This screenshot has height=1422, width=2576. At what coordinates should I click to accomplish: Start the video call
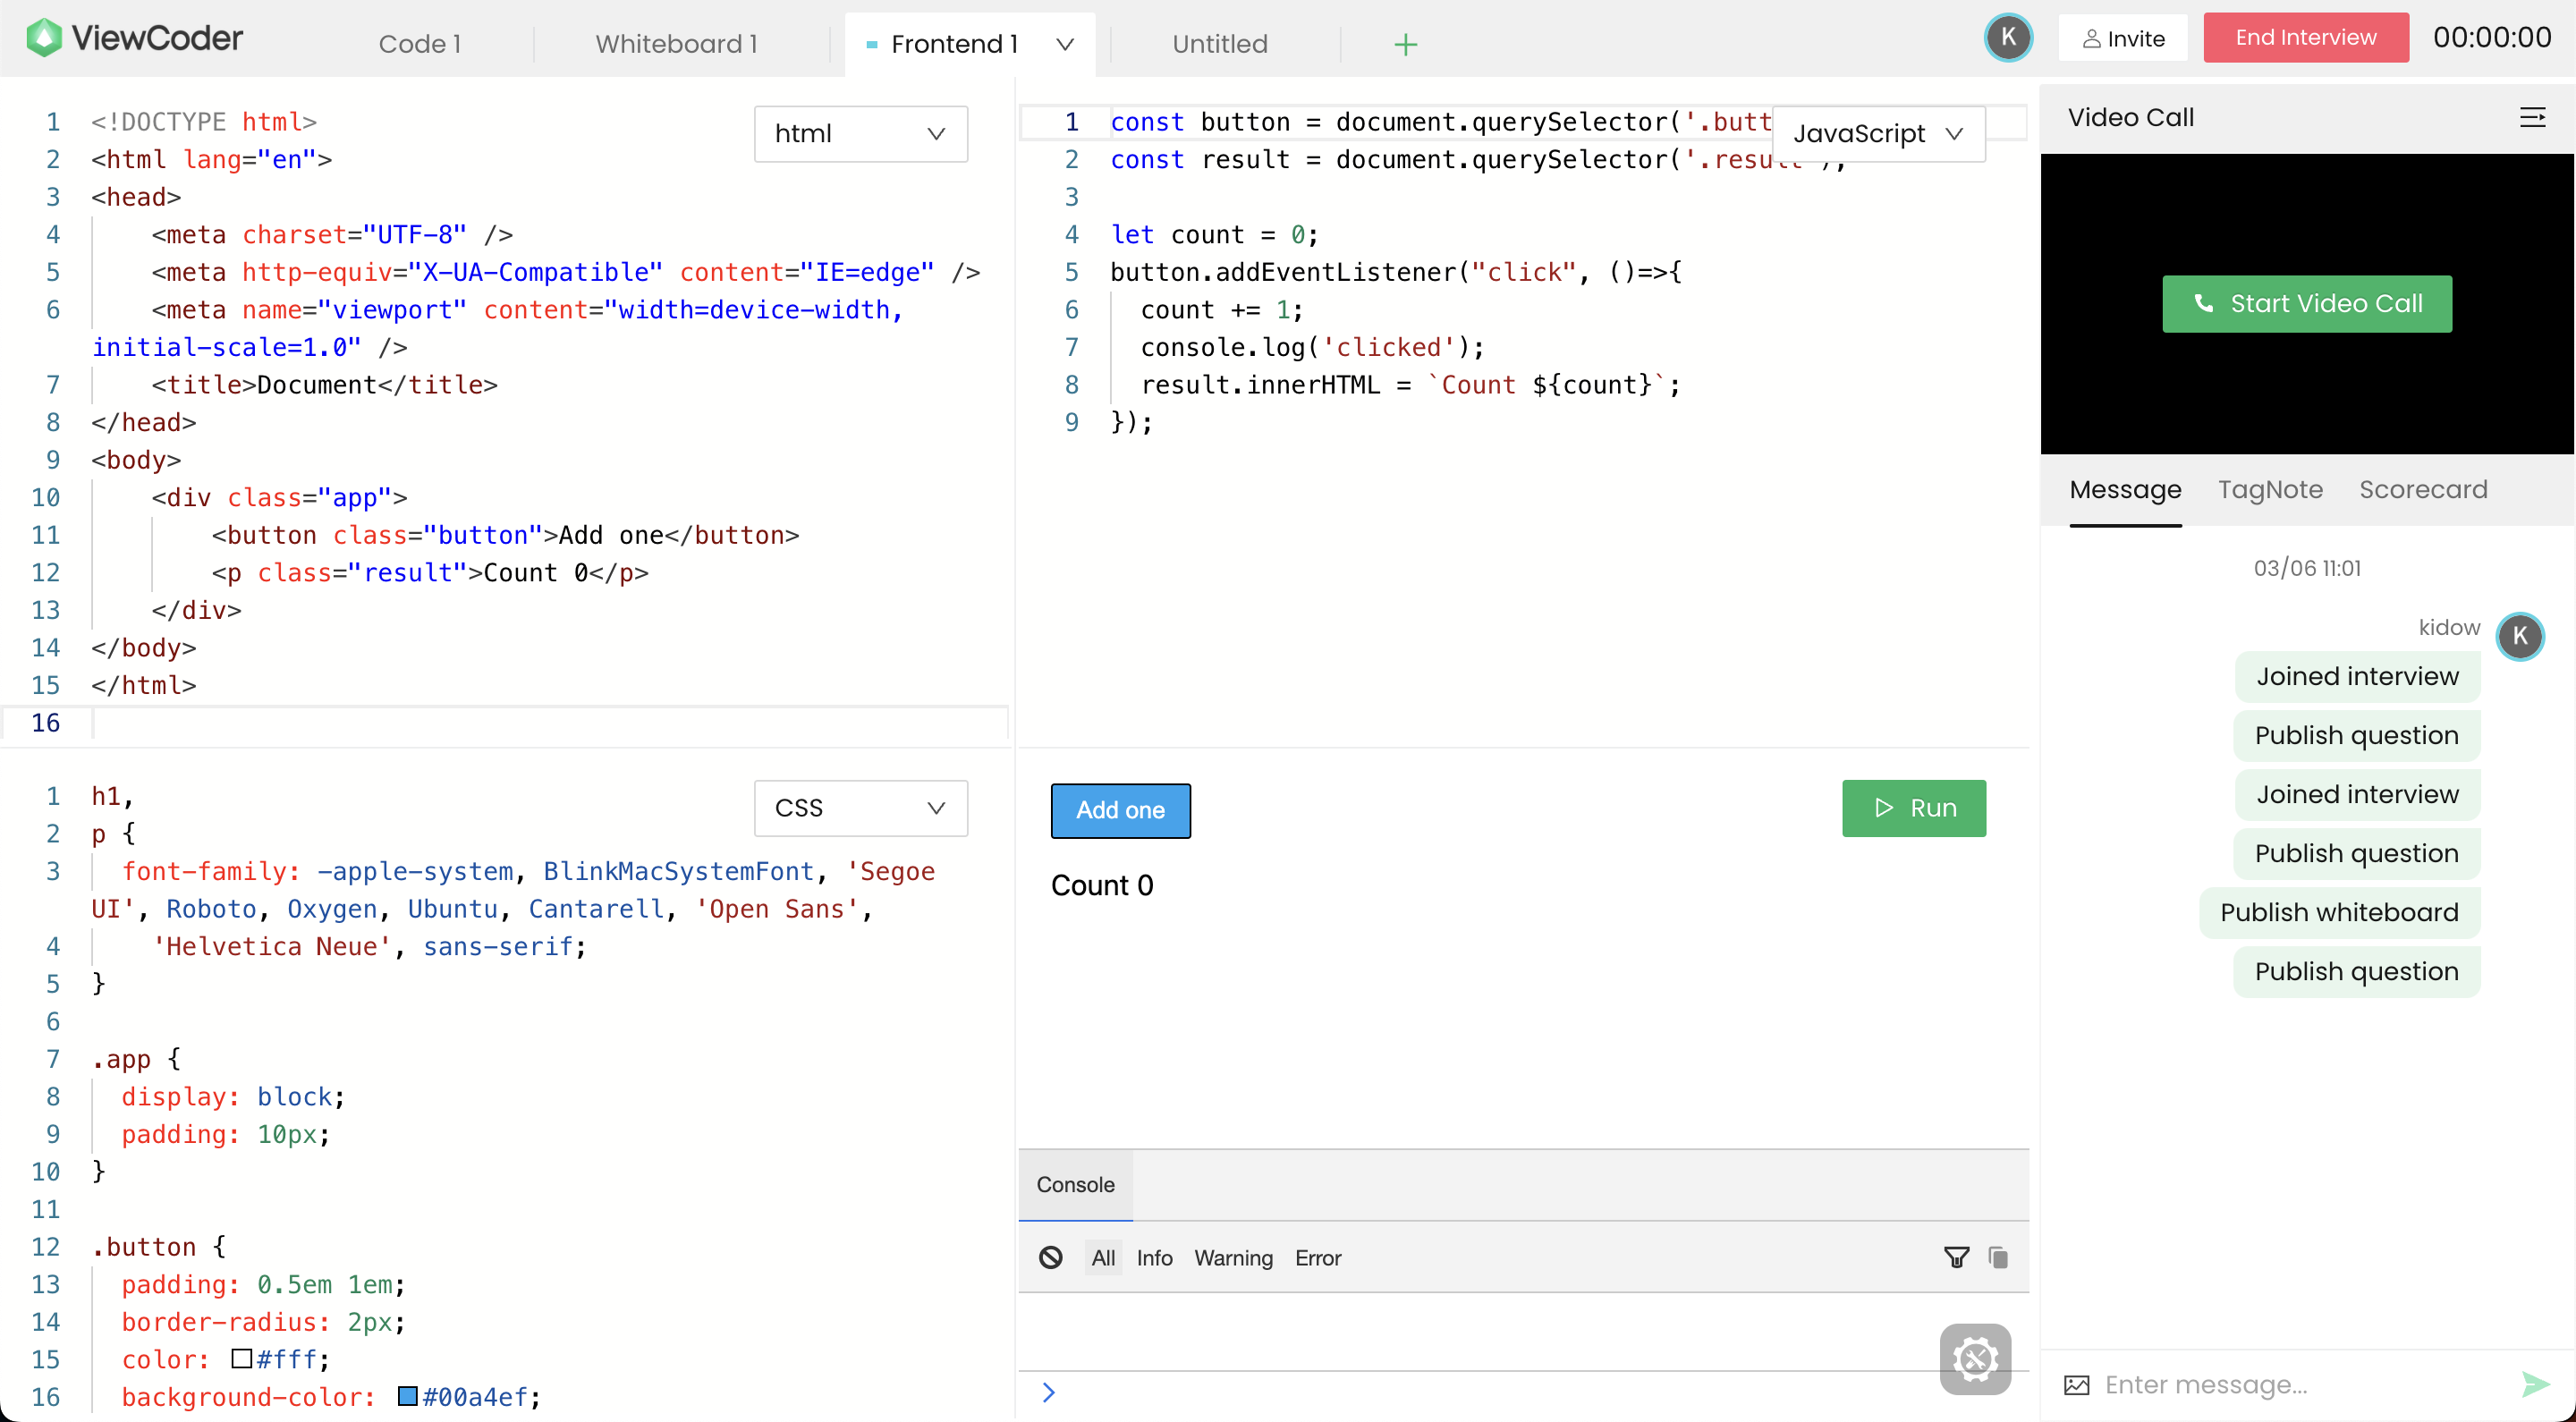click(x=2307, y=304)
